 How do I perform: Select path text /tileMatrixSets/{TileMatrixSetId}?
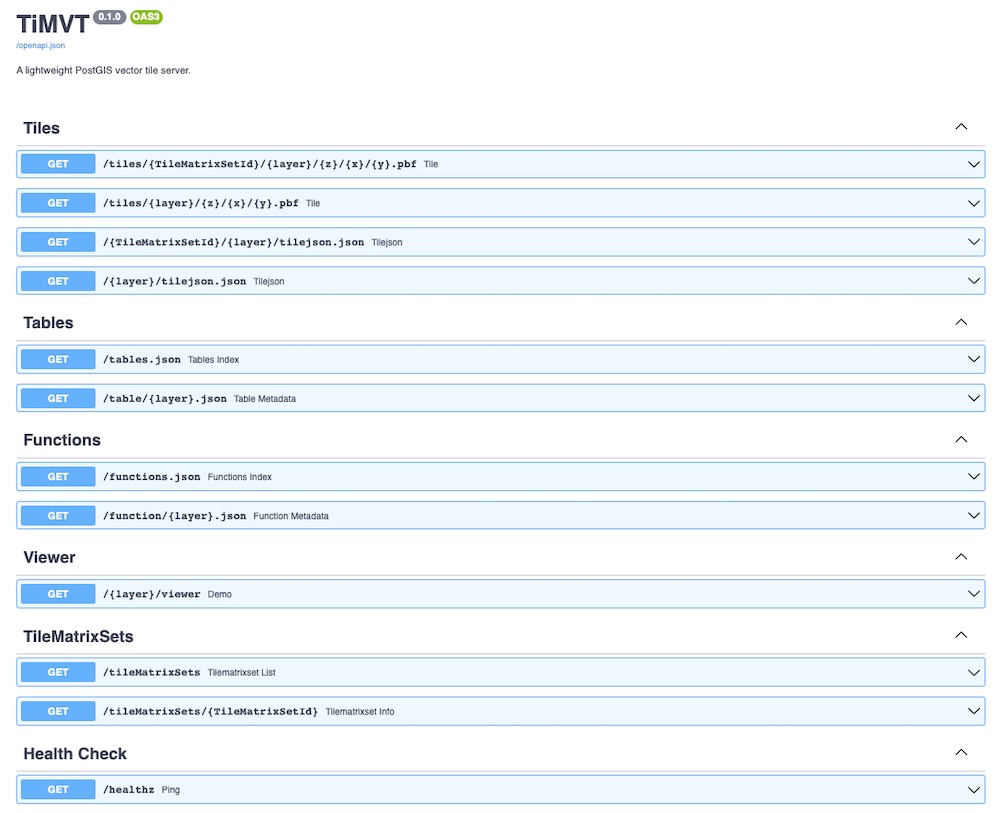coord(210,712)
